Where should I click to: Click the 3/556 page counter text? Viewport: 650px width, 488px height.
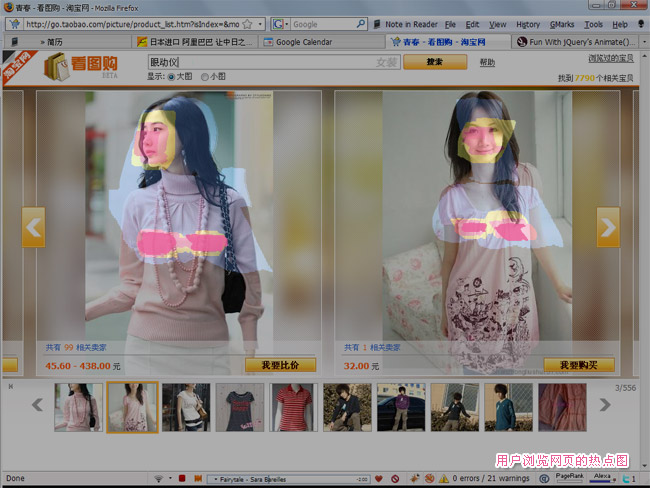point(625,388)
